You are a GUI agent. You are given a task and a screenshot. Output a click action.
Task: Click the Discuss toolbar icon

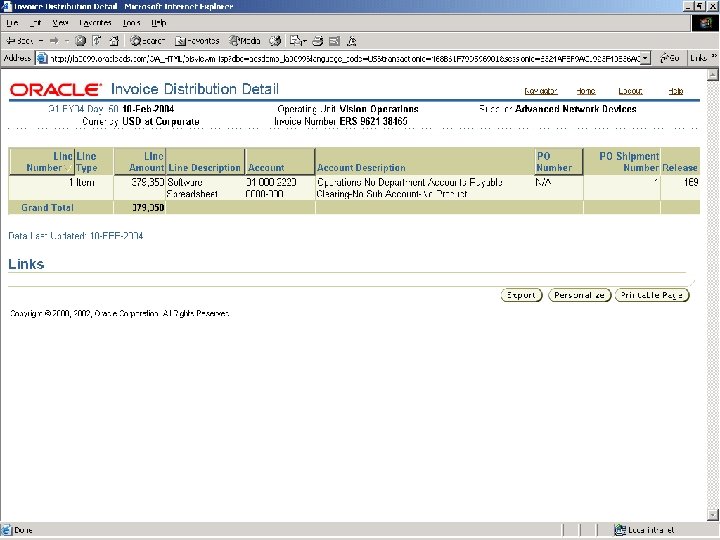[352, 41]
